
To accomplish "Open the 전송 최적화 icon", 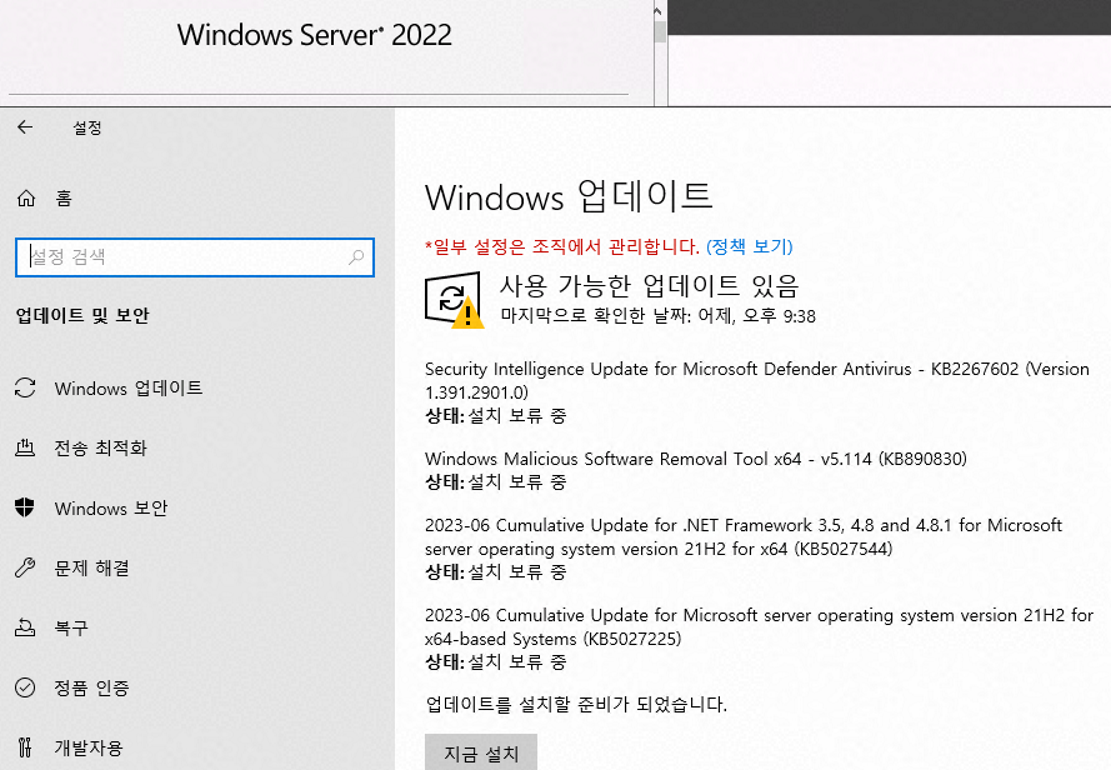I will [25, 447].
